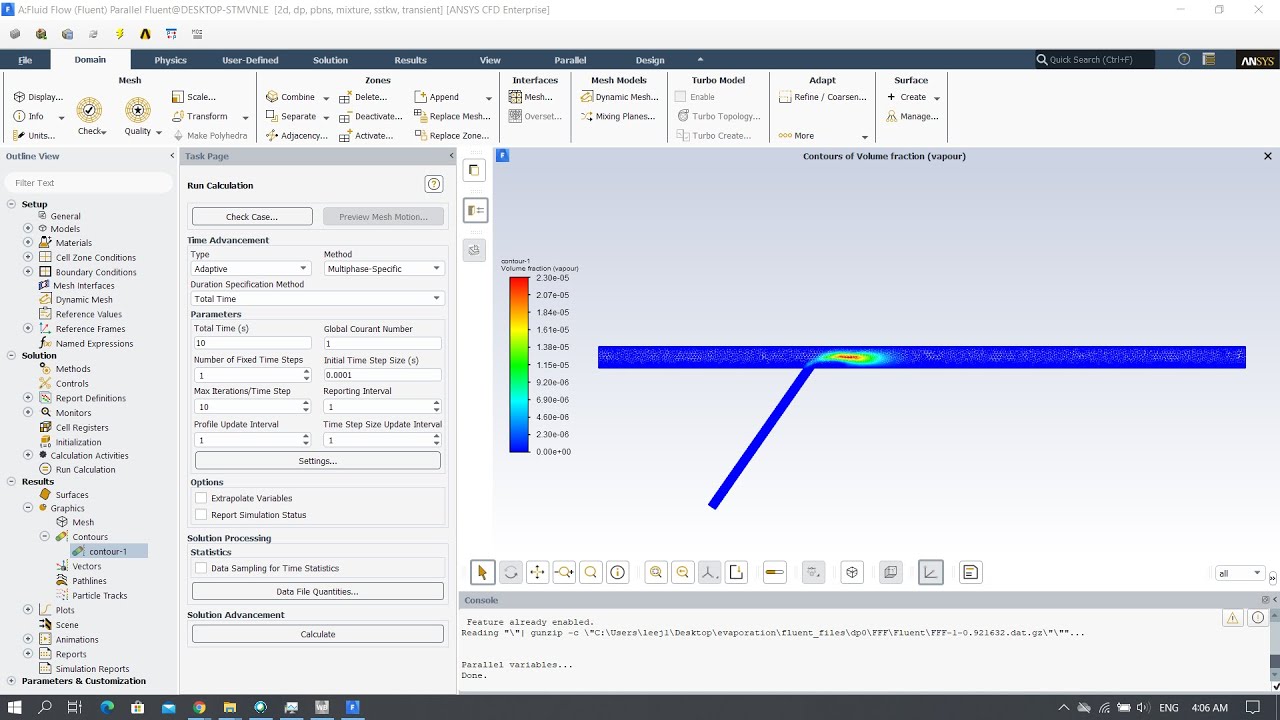Click the headlight/report layout icon
Image resolution: width=1280 pixels, height=720 pixels.
tap(969, 572)
